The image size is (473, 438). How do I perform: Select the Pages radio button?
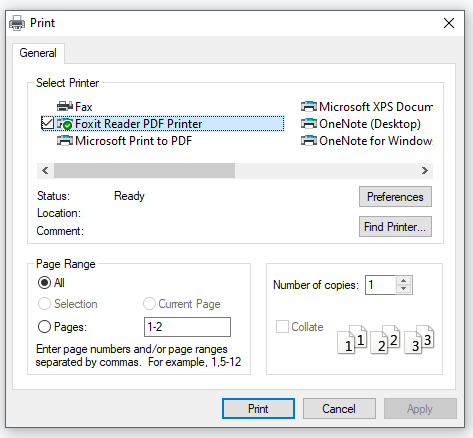click(x=44, y=327)
